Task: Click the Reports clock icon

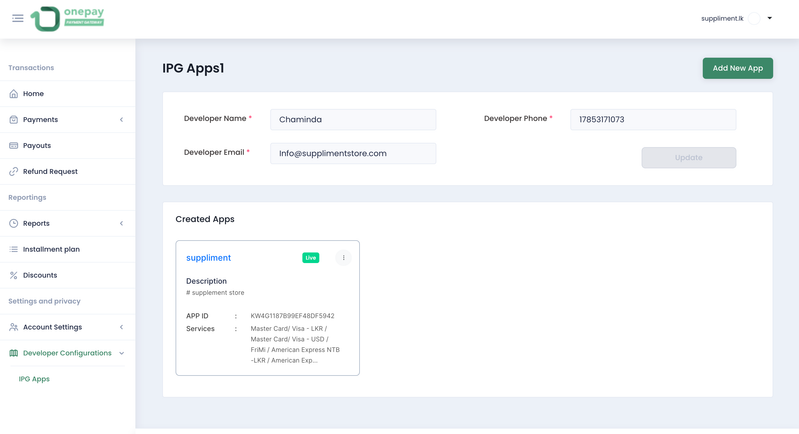Action: coord(14,224)
